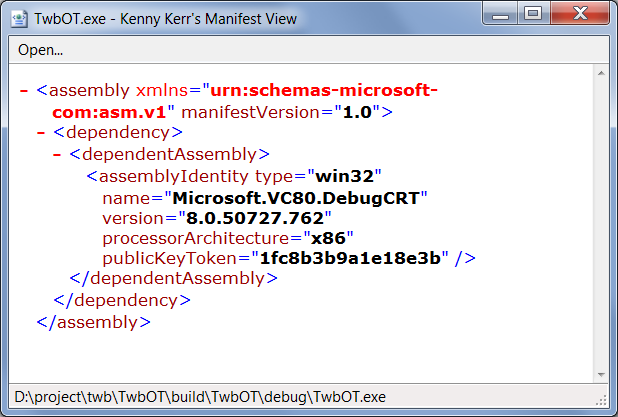Image resolution: width=618 pixels, height=417 pixels.
Task: Click the xmlns value urn:schemas-microsoft-
Action: coord(324,90)
